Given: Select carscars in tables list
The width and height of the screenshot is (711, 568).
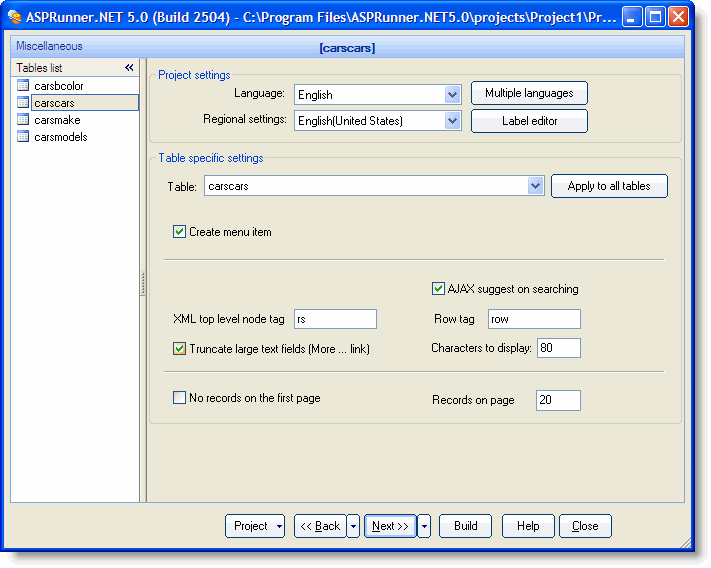Looking at the screenshot, I should pyautogui.click(x=85, y=103).
